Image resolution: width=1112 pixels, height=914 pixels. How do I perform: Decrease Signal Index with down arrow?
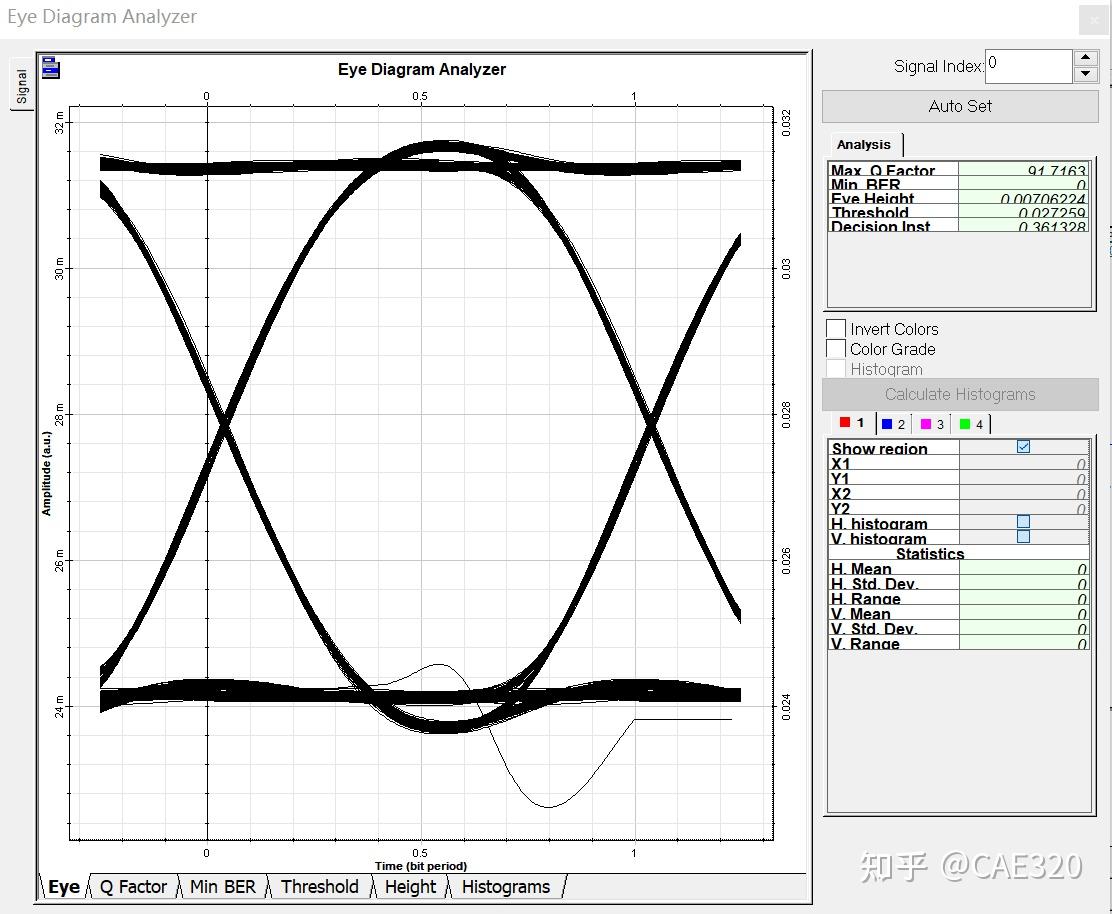tap(1086, 74)
